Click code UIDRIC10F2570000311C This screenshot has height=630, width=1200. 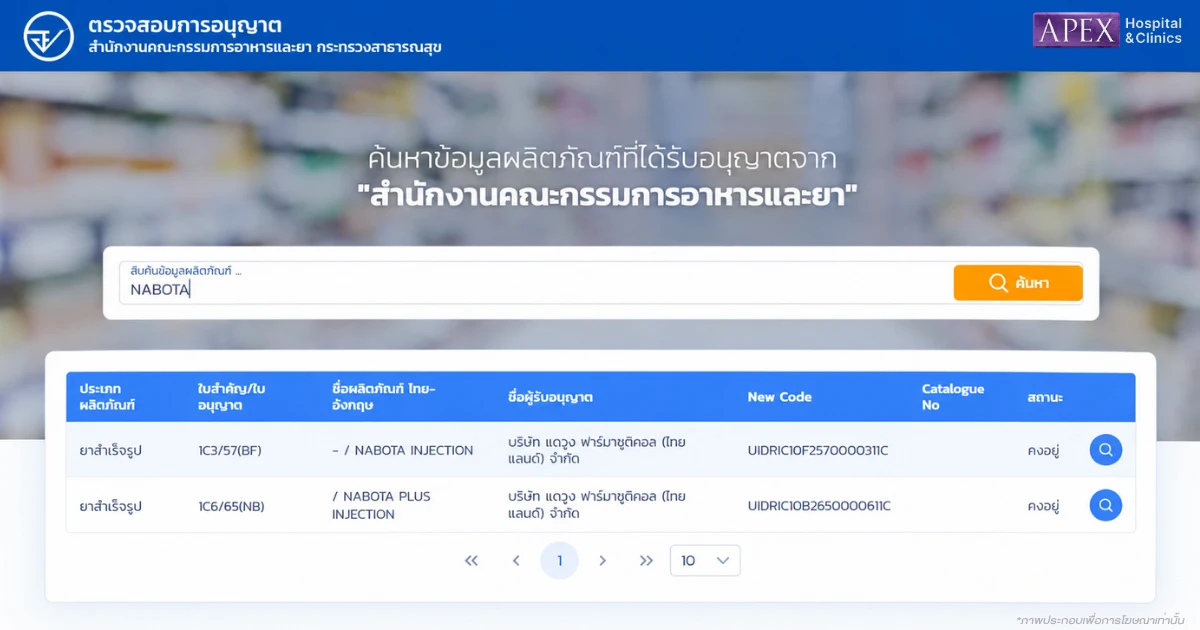pos(818,451)
